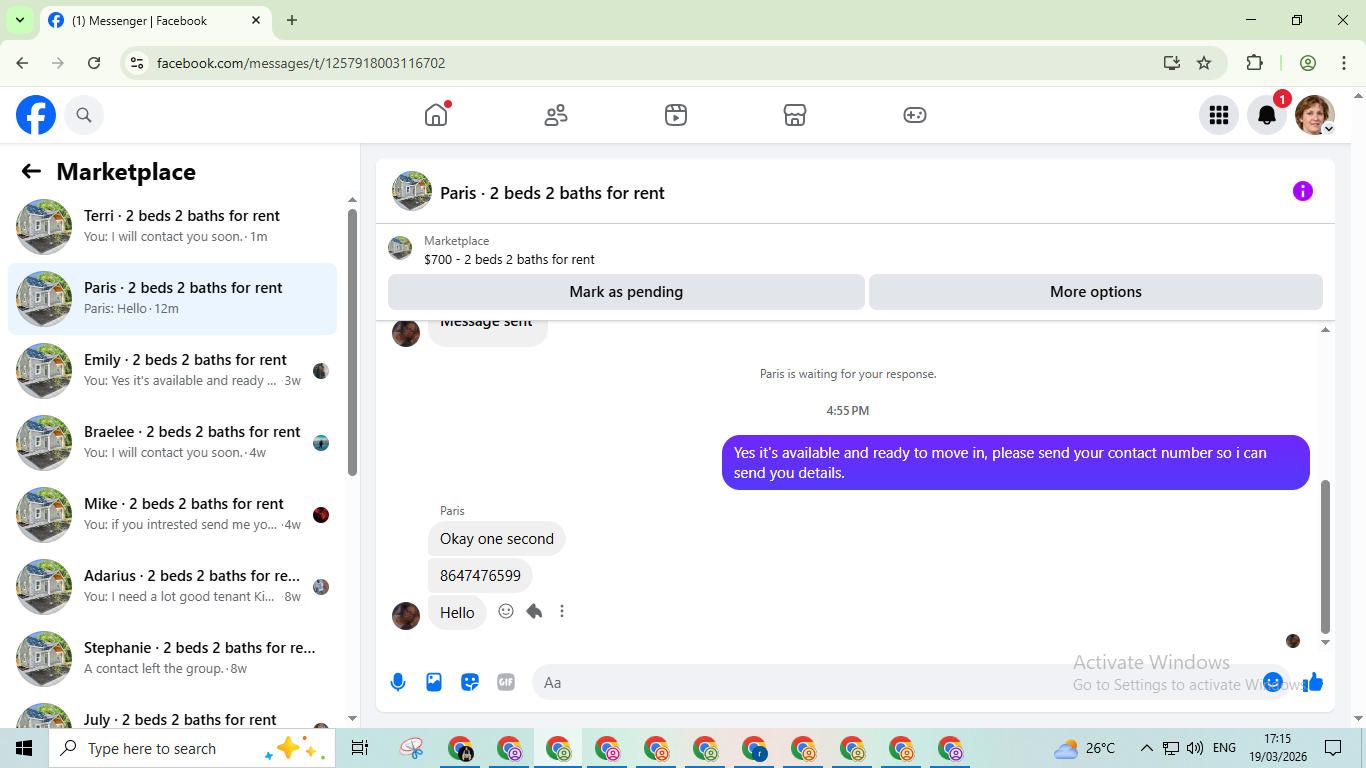Go to the Home feed icon
1366x768 pixels.
tap(436, 115)
